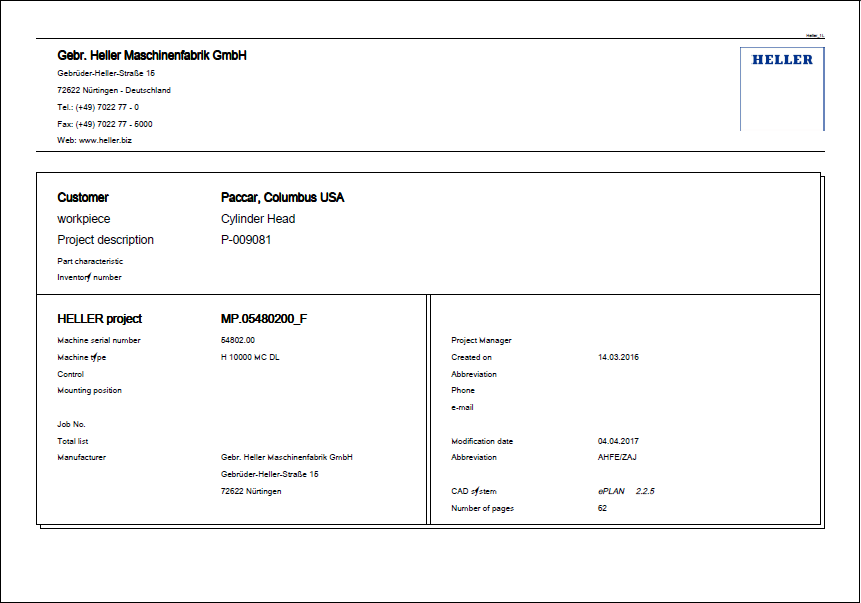
Task: Click the Project description label
Action: [x=105, y=240]
